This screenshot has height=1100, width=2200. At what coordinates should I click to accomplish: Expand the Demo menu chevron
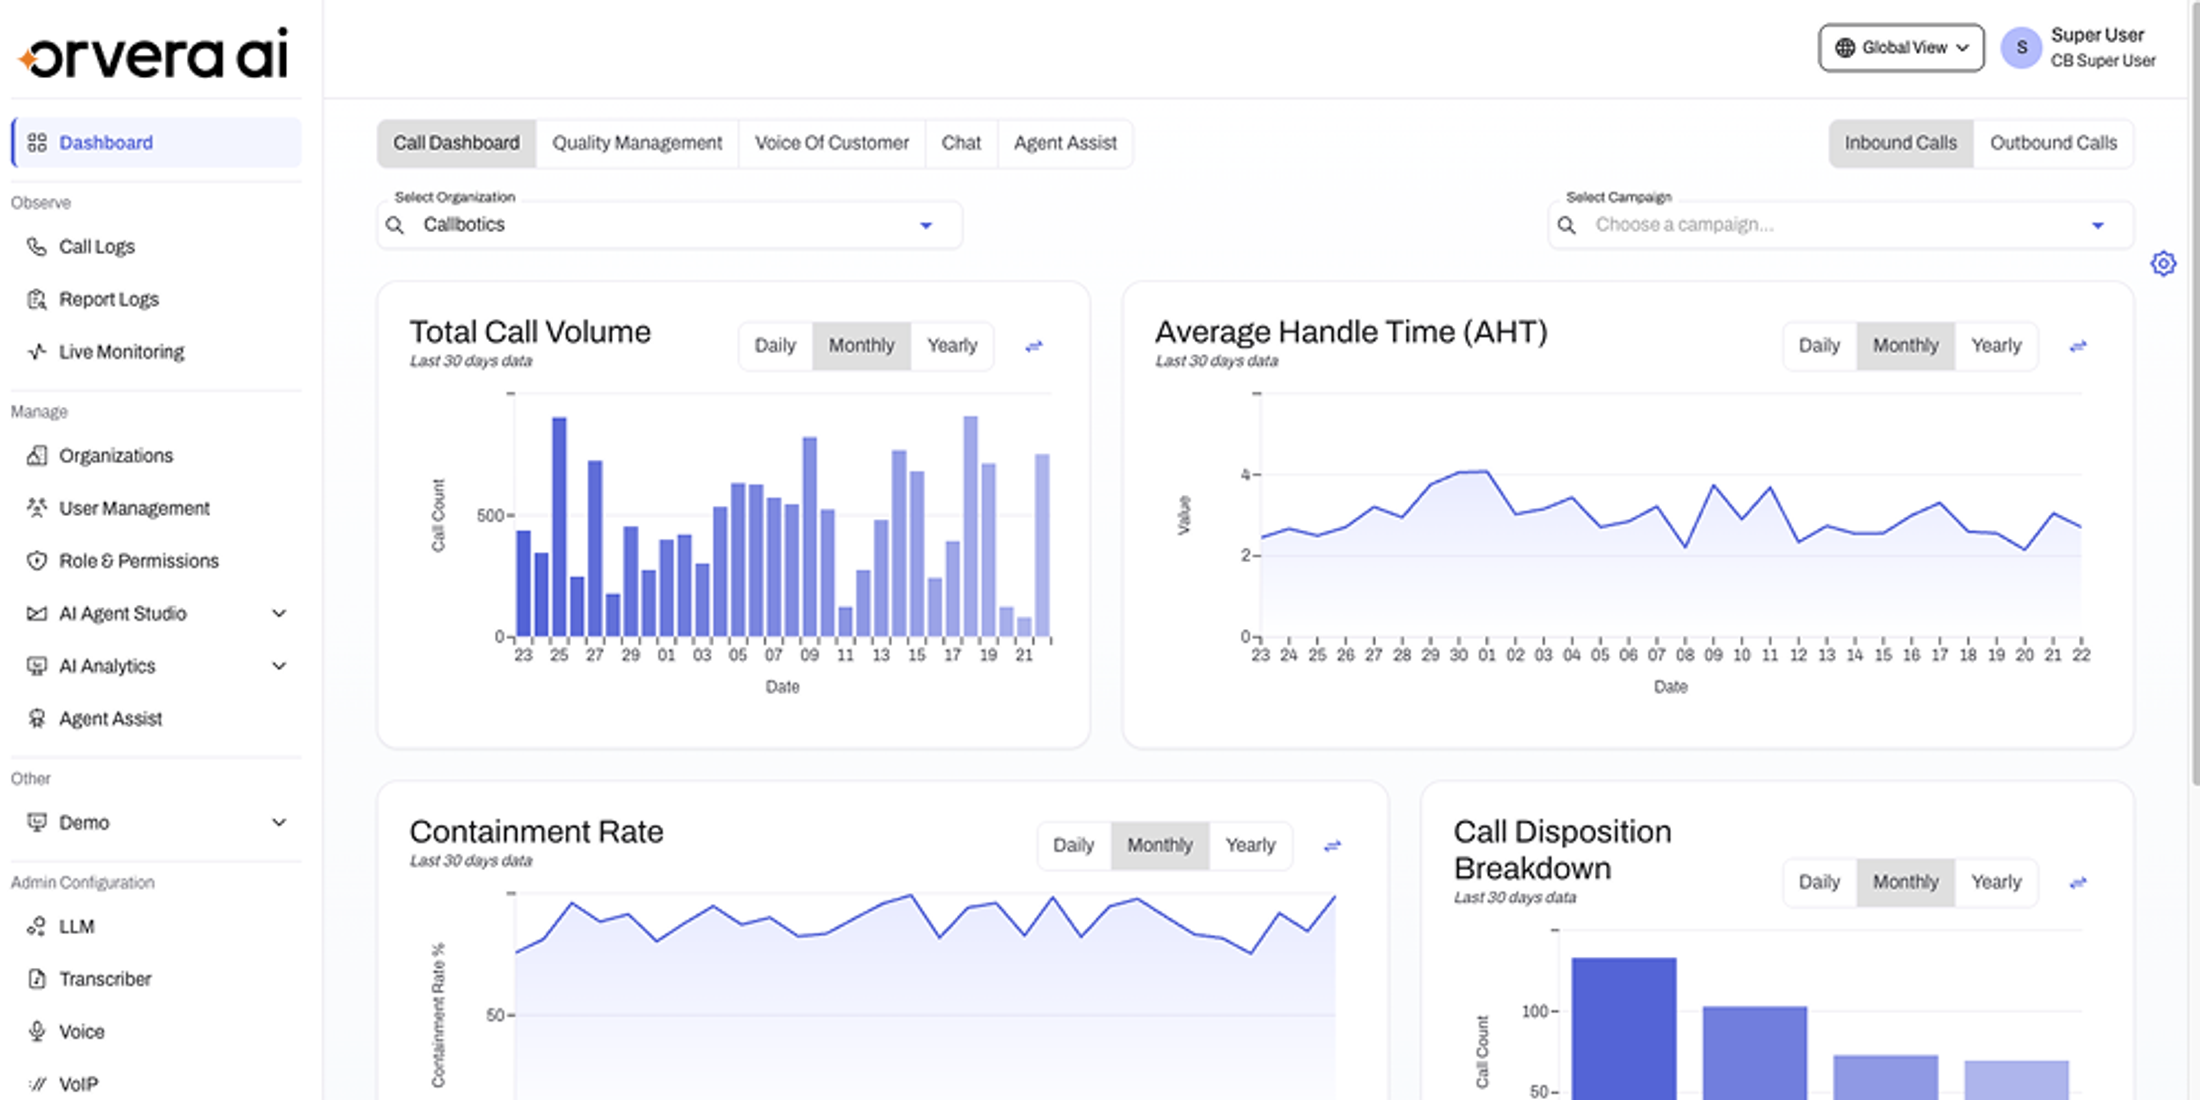(x=279, y=822)
